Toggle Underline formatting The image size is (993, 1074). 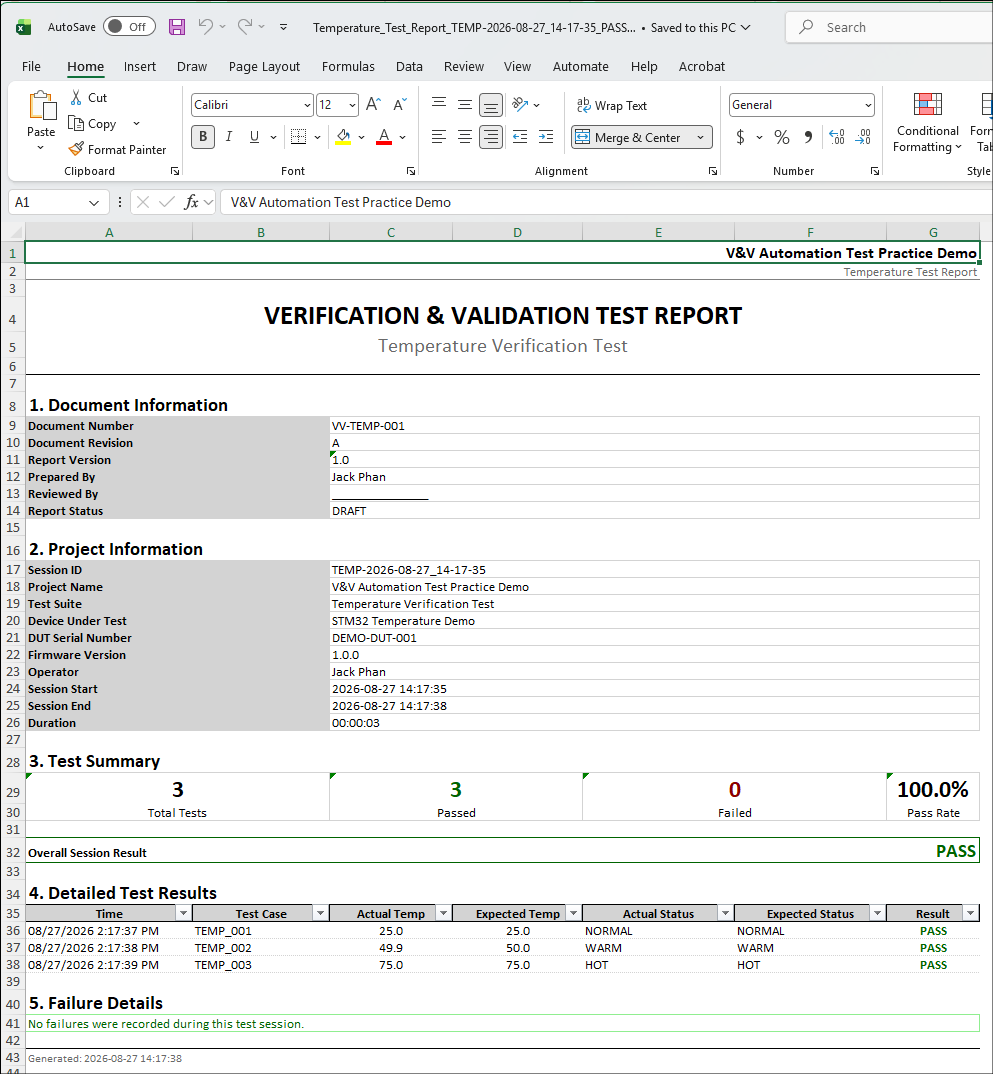[254, 137]
